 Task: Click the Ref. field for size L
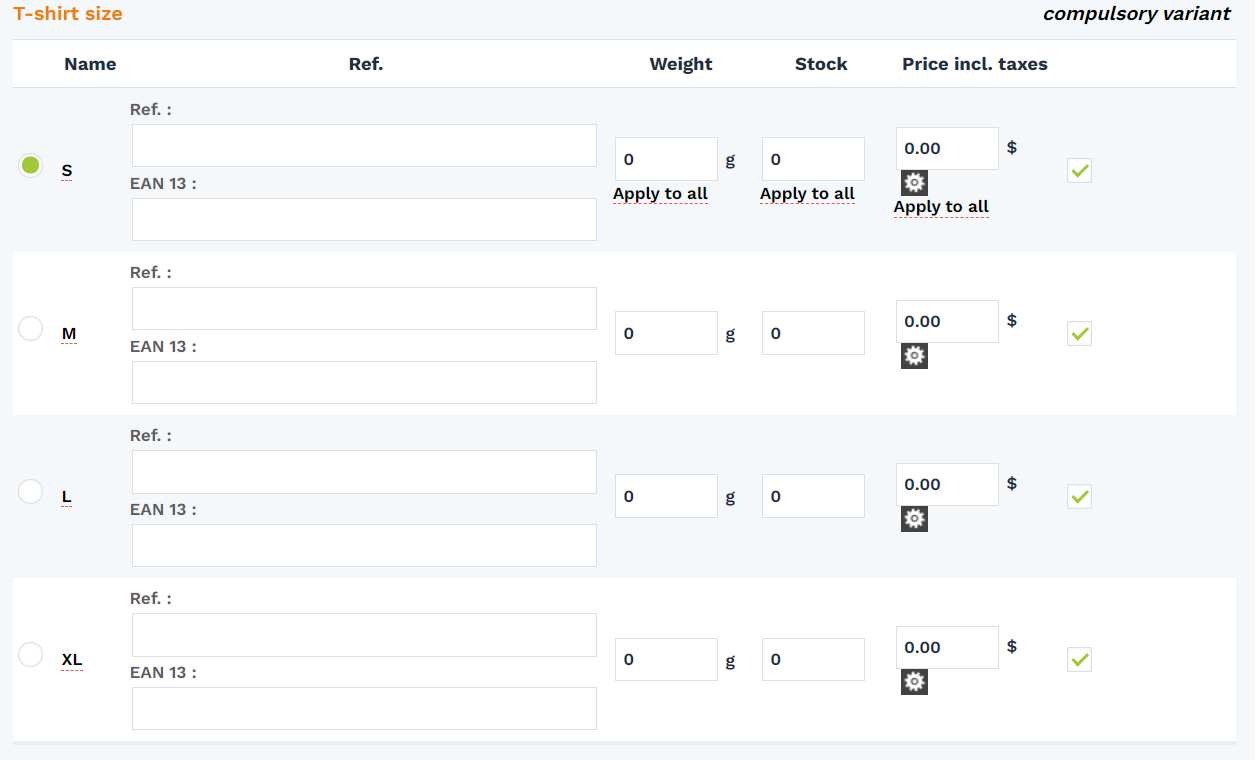[364, 472]
